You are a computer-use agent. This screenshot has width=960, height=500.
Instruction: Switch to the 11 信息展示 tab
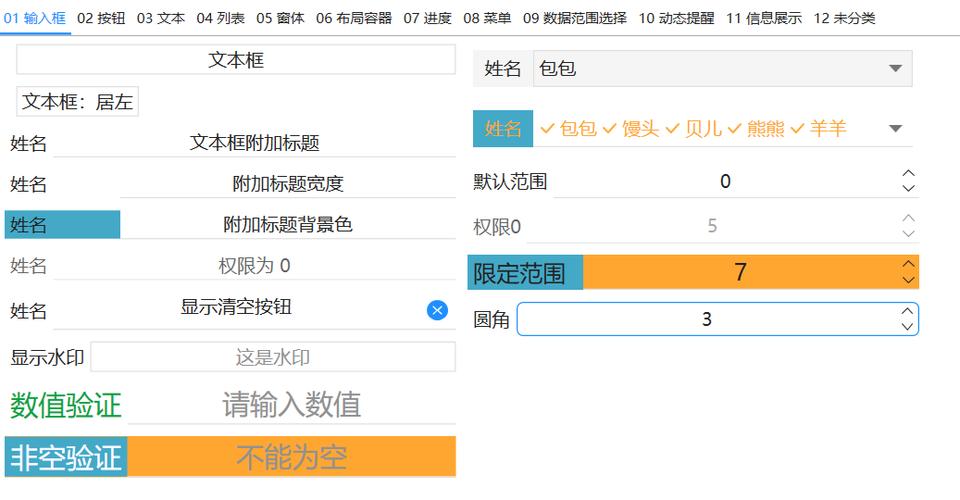(764, 18)
